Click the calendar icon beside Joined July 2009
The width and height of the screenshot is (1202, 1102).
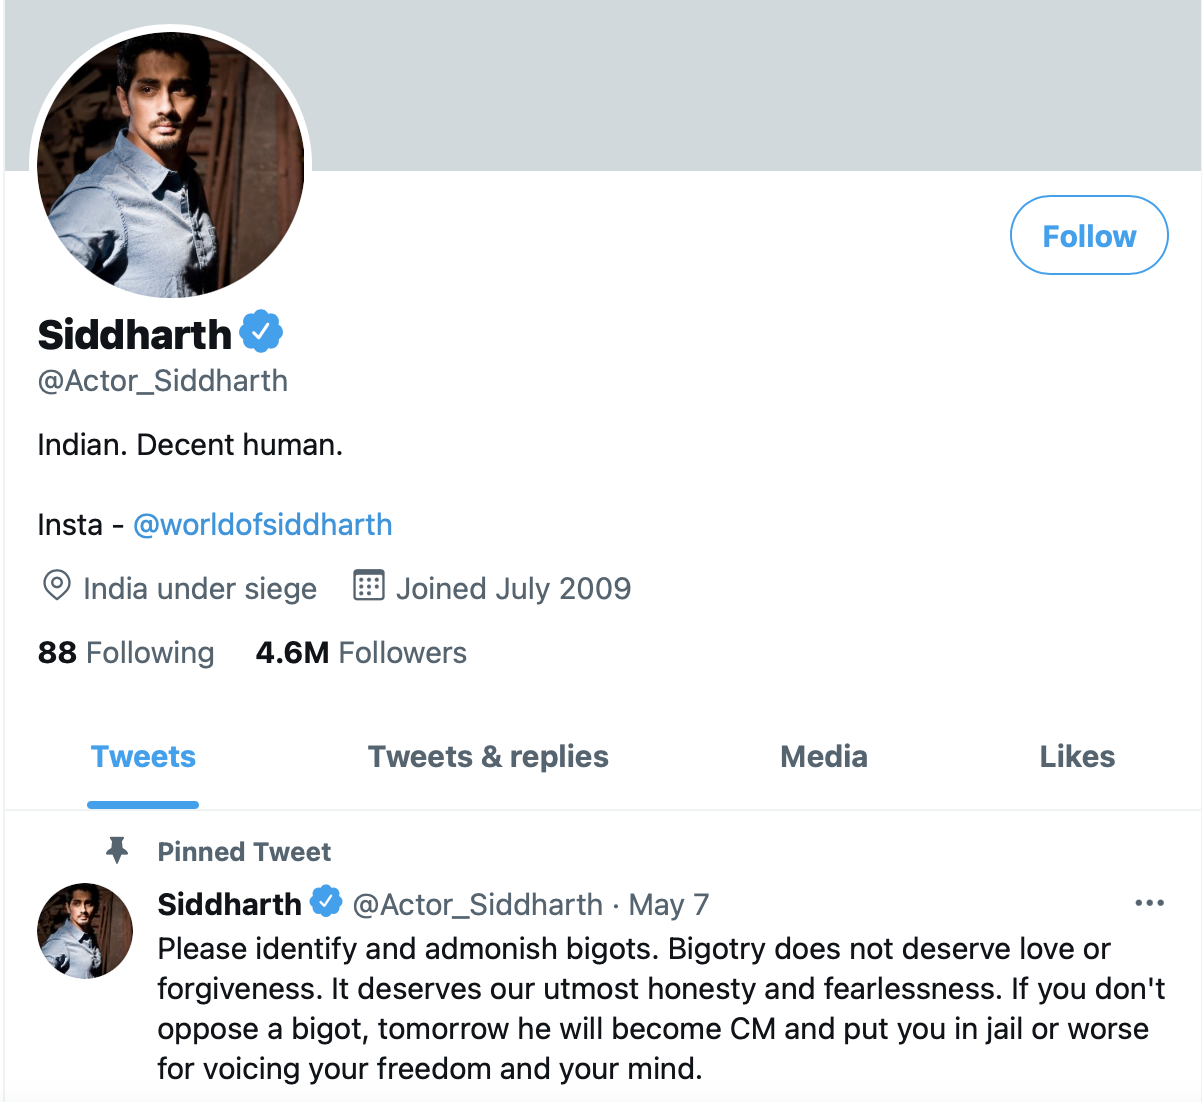368,586
